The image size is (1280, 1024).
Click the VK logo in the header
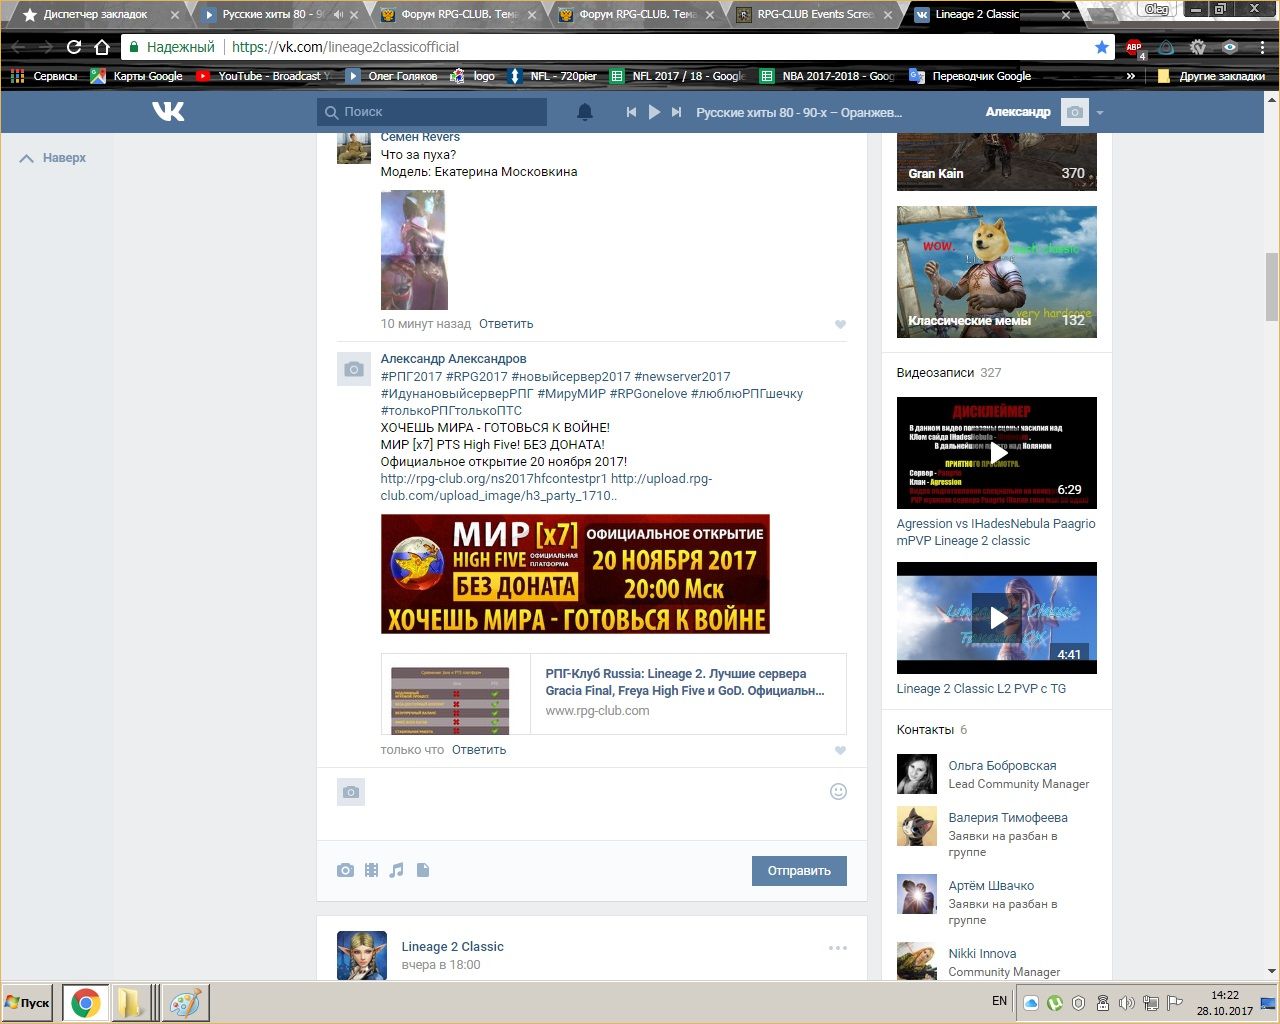pos(168,111)
